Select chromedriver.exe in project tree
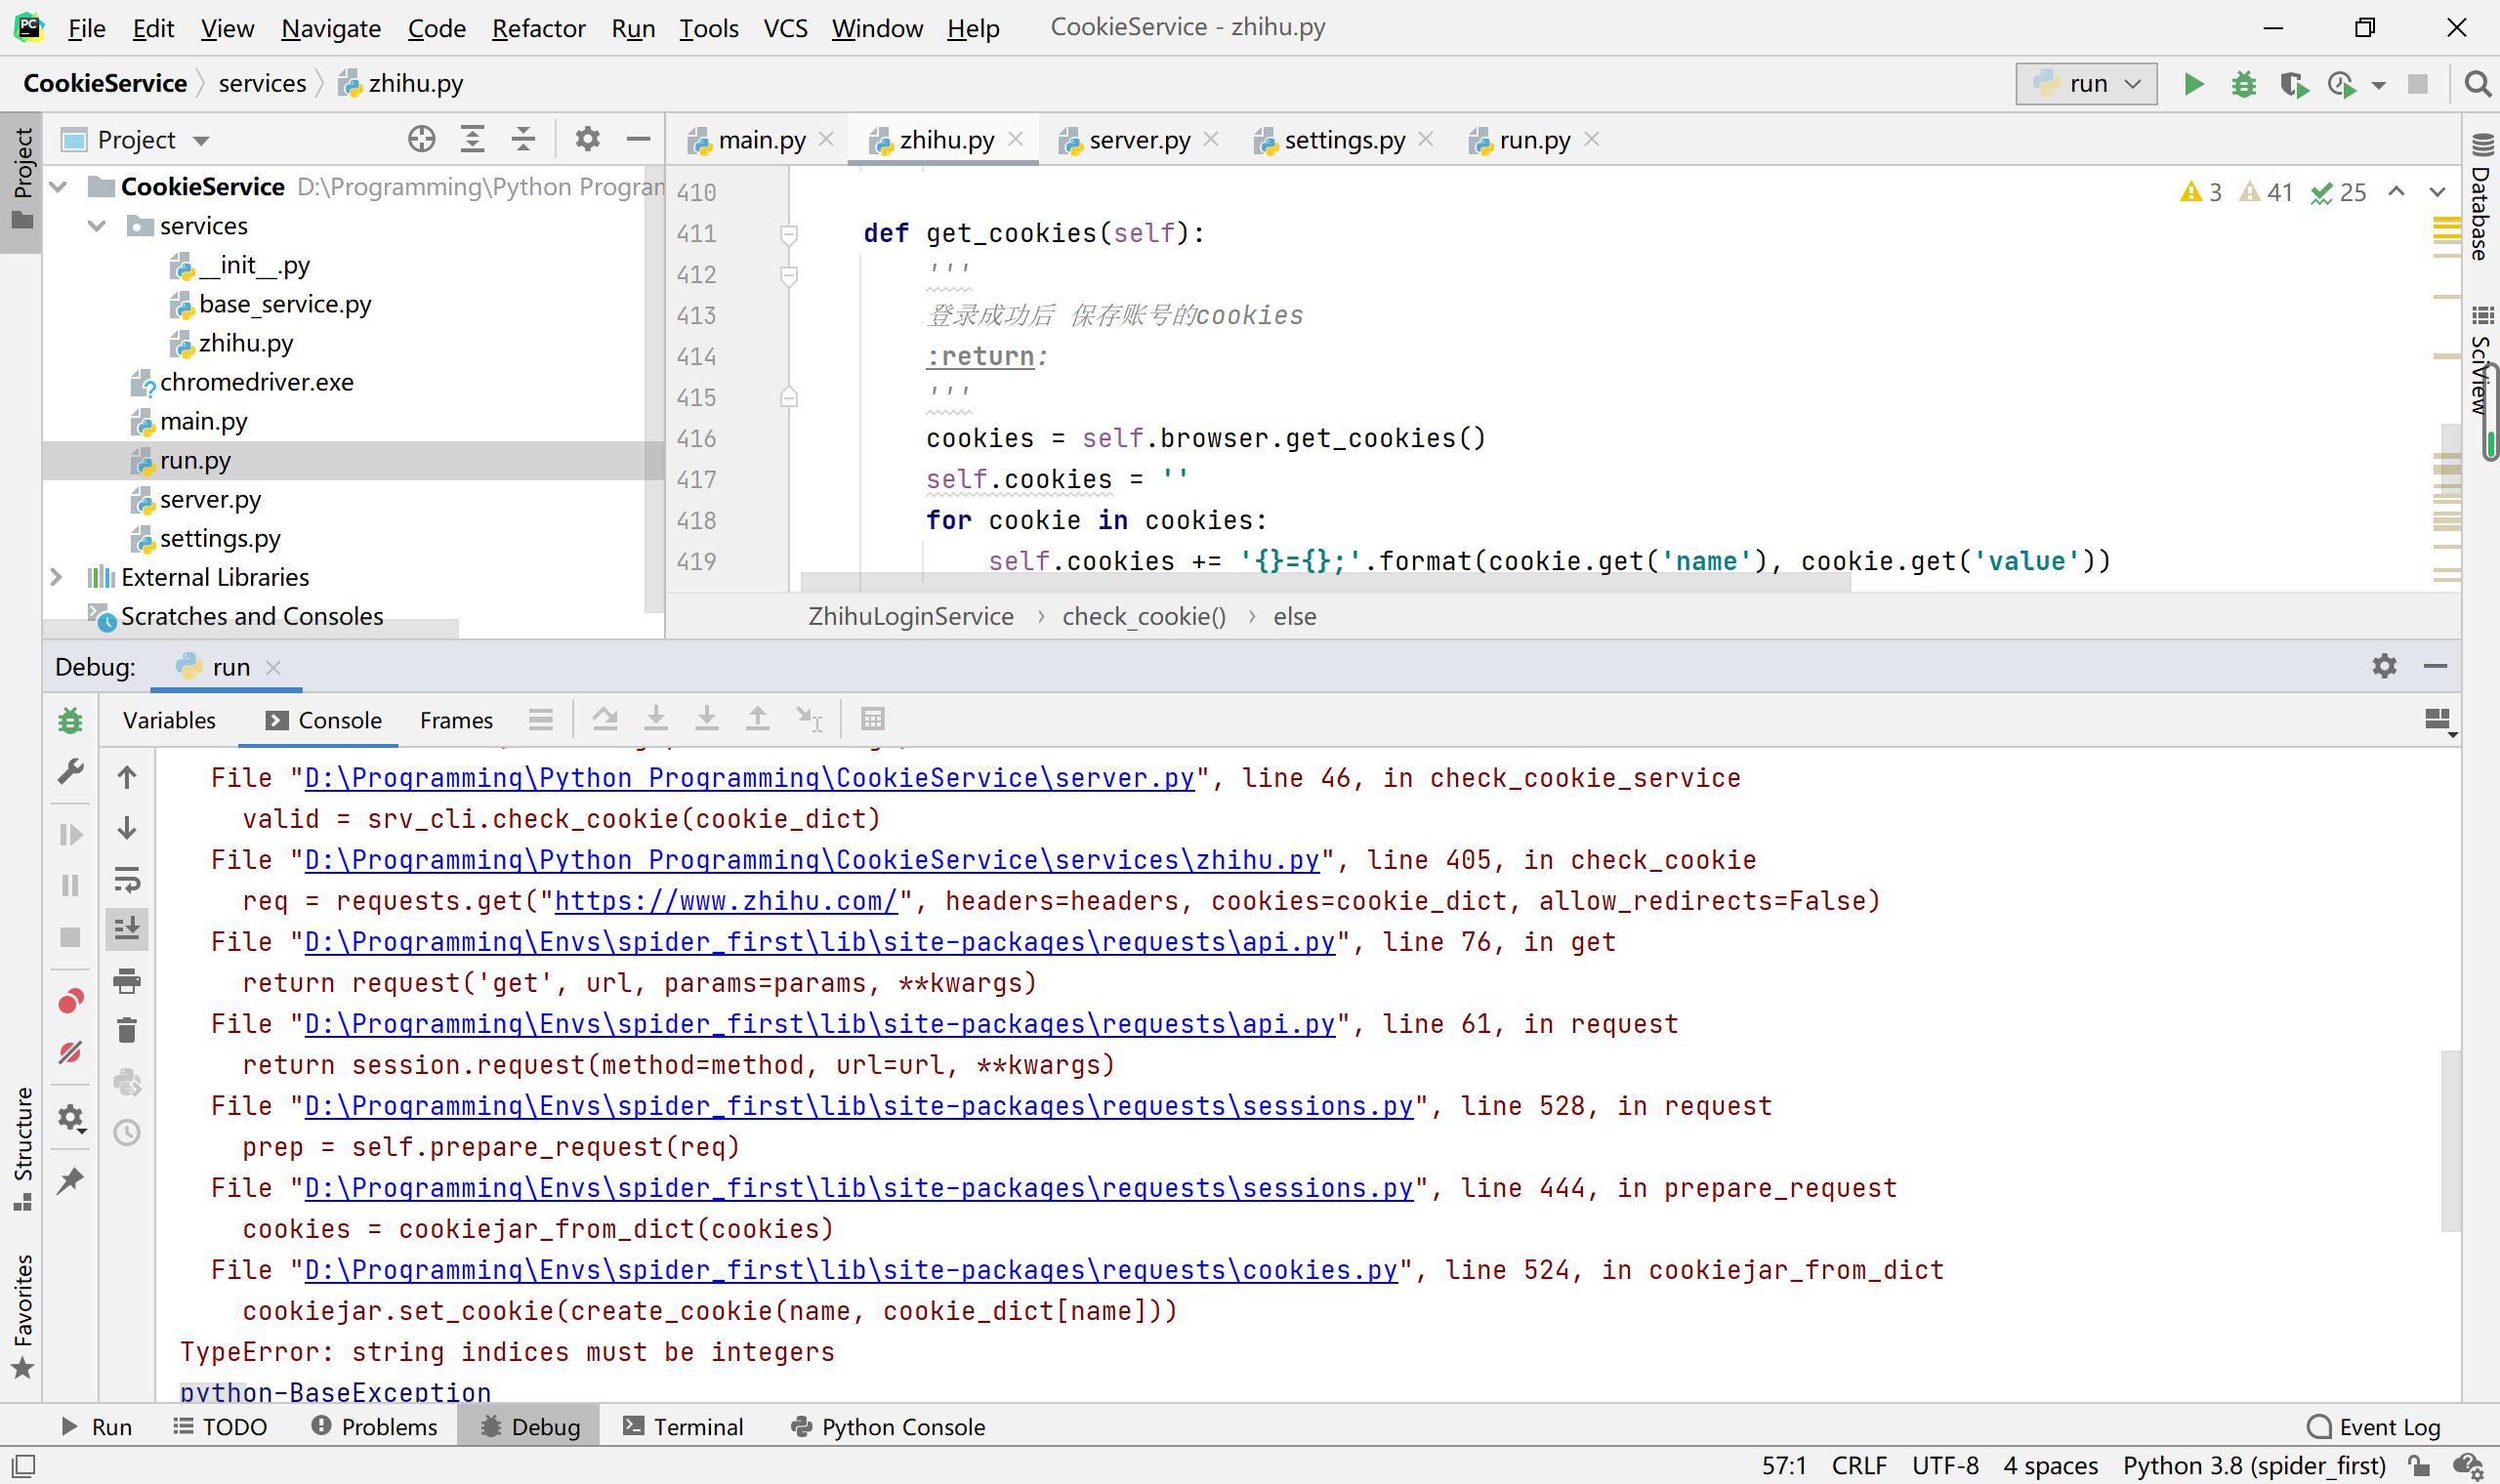The width and height of the screenshot is (2500, 1484). 256,382
